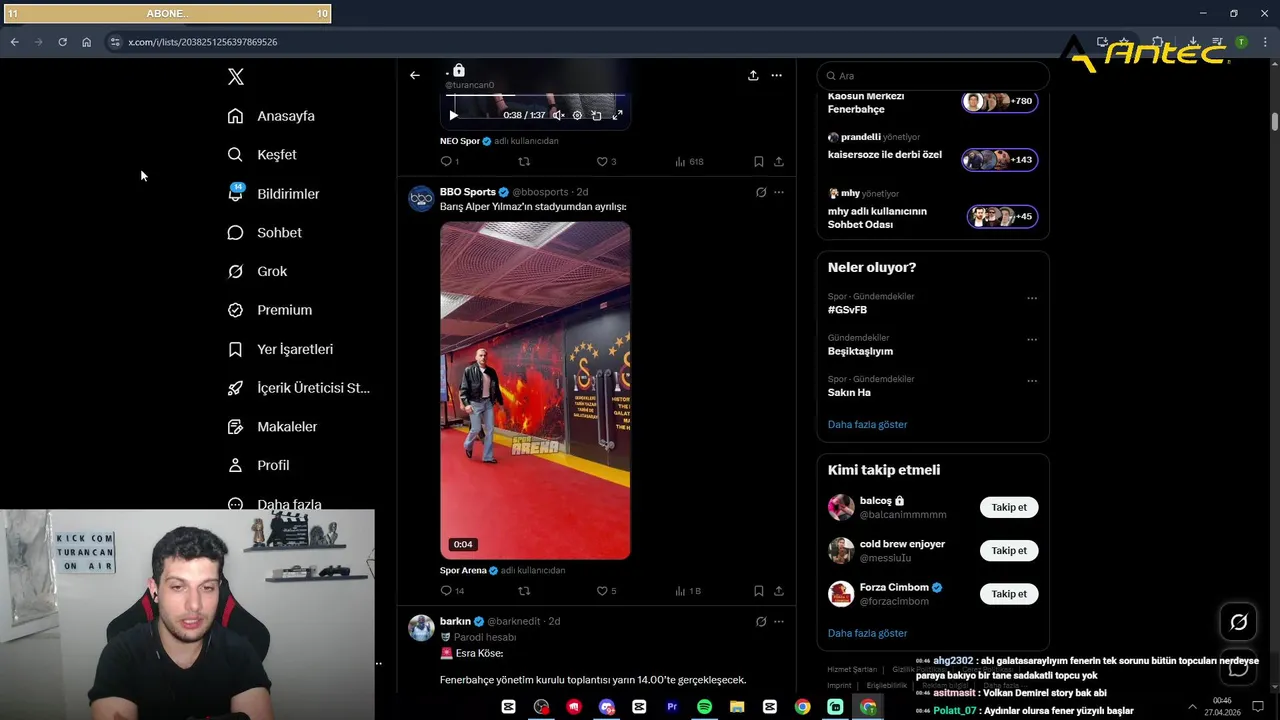Follow cold brew enjoyer with Takip et
The width and height of the screenshot is (1280, 720).
1009,551
